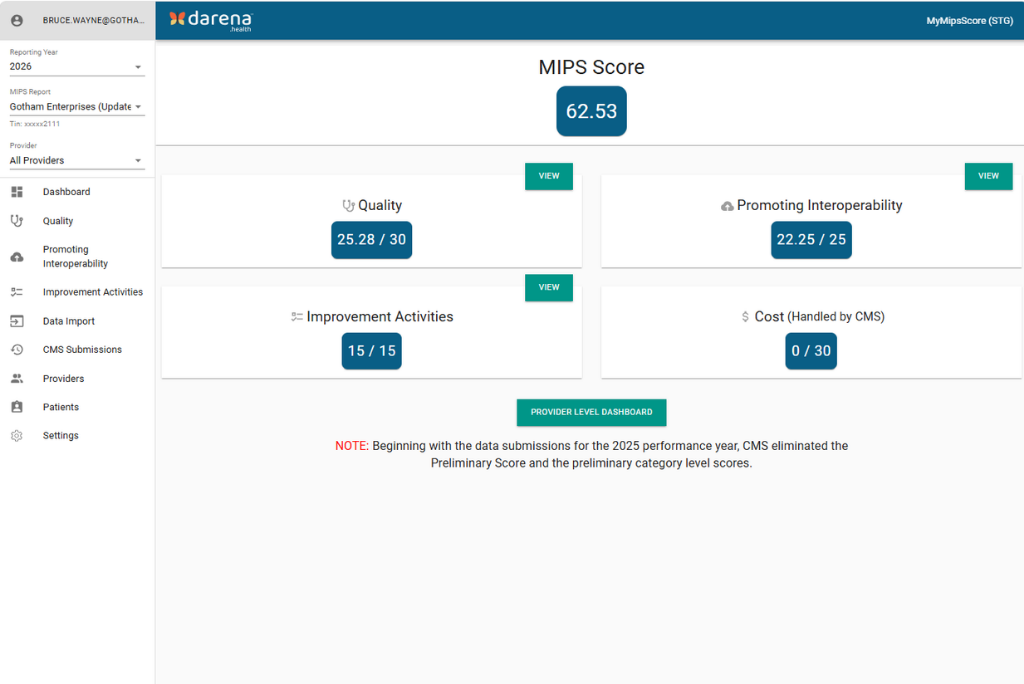The height and width of the screenshot is (684, 1024).
Task: Open Settings from the sidebar
Action: 77,436
